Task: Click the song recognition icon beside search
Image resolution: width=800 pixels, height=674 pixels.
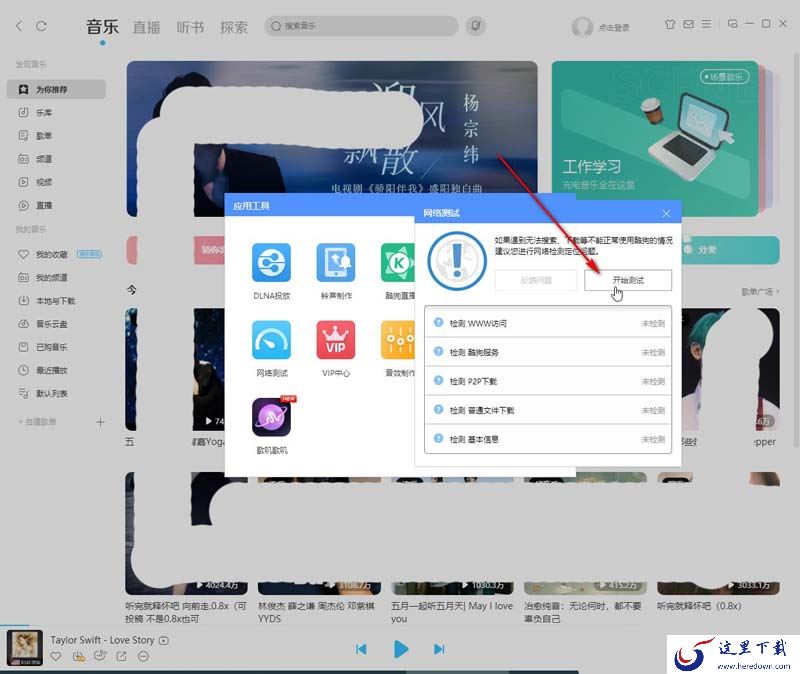Action: click(x=476, y=26)
